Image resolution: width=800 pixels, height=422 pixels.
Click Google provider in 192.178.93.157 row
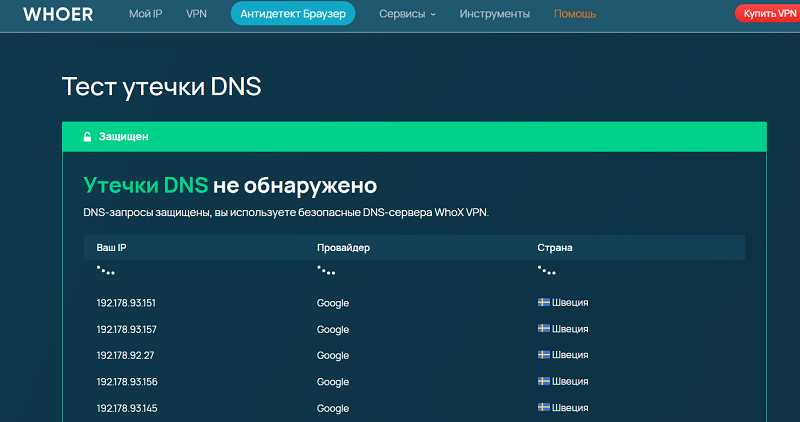pos(333,330)
